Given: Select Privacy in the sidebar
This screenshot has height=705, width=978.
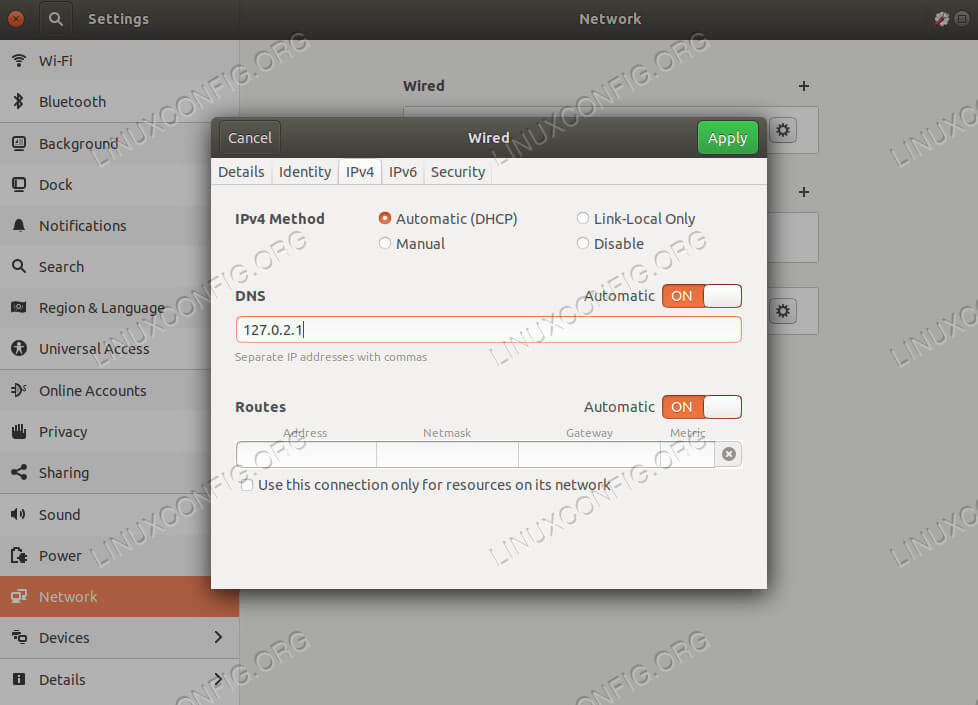Looking at the screenshot, I should [119, 432].
